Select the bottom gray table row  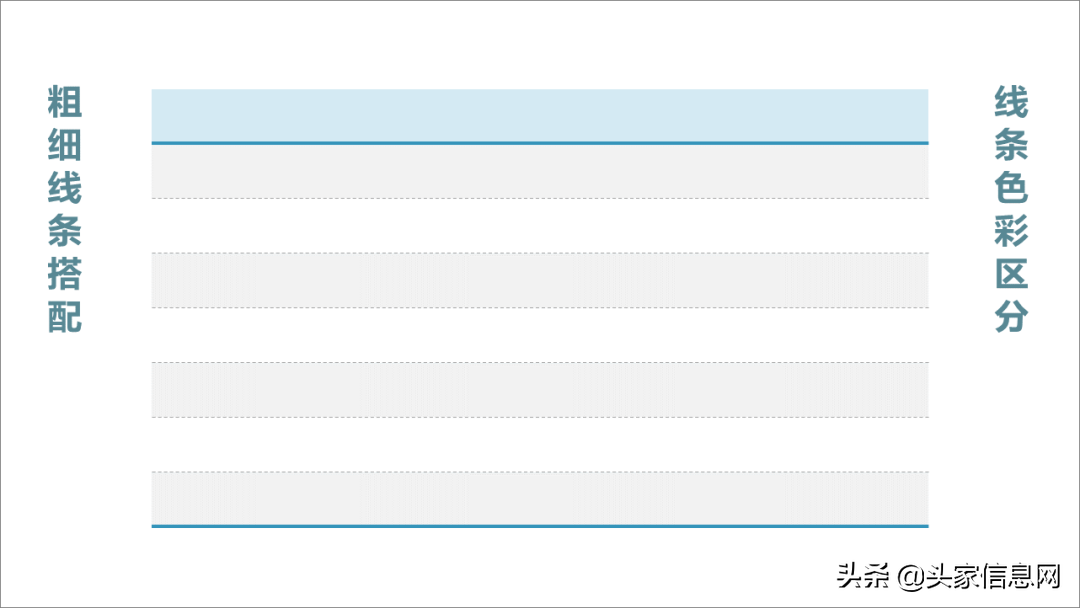tap(540, 498)
